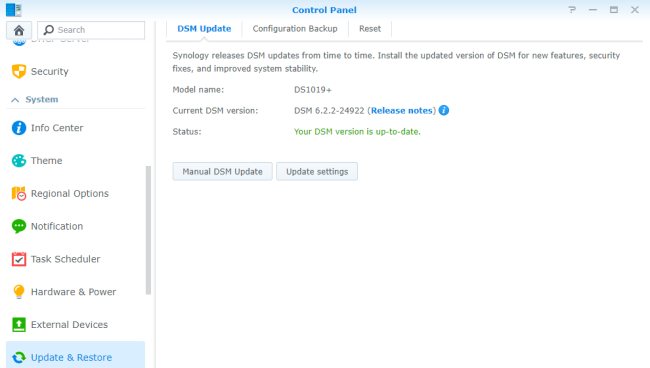Screen dimensions: 650x368
Task: Click the Hardware & Power bulb icon
Action: click(19, 292)
